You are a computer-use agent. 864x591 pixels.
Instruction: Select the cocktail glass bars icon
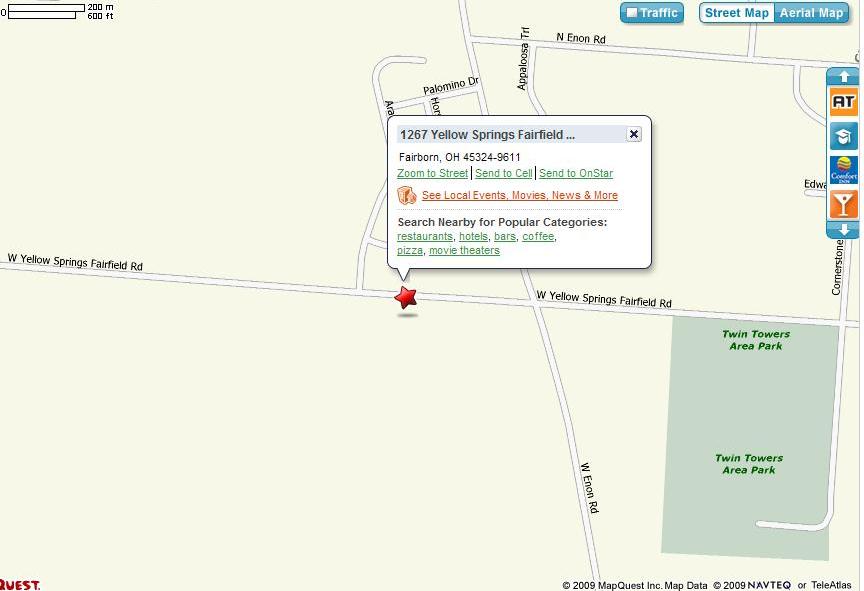(x=844, y=204)
